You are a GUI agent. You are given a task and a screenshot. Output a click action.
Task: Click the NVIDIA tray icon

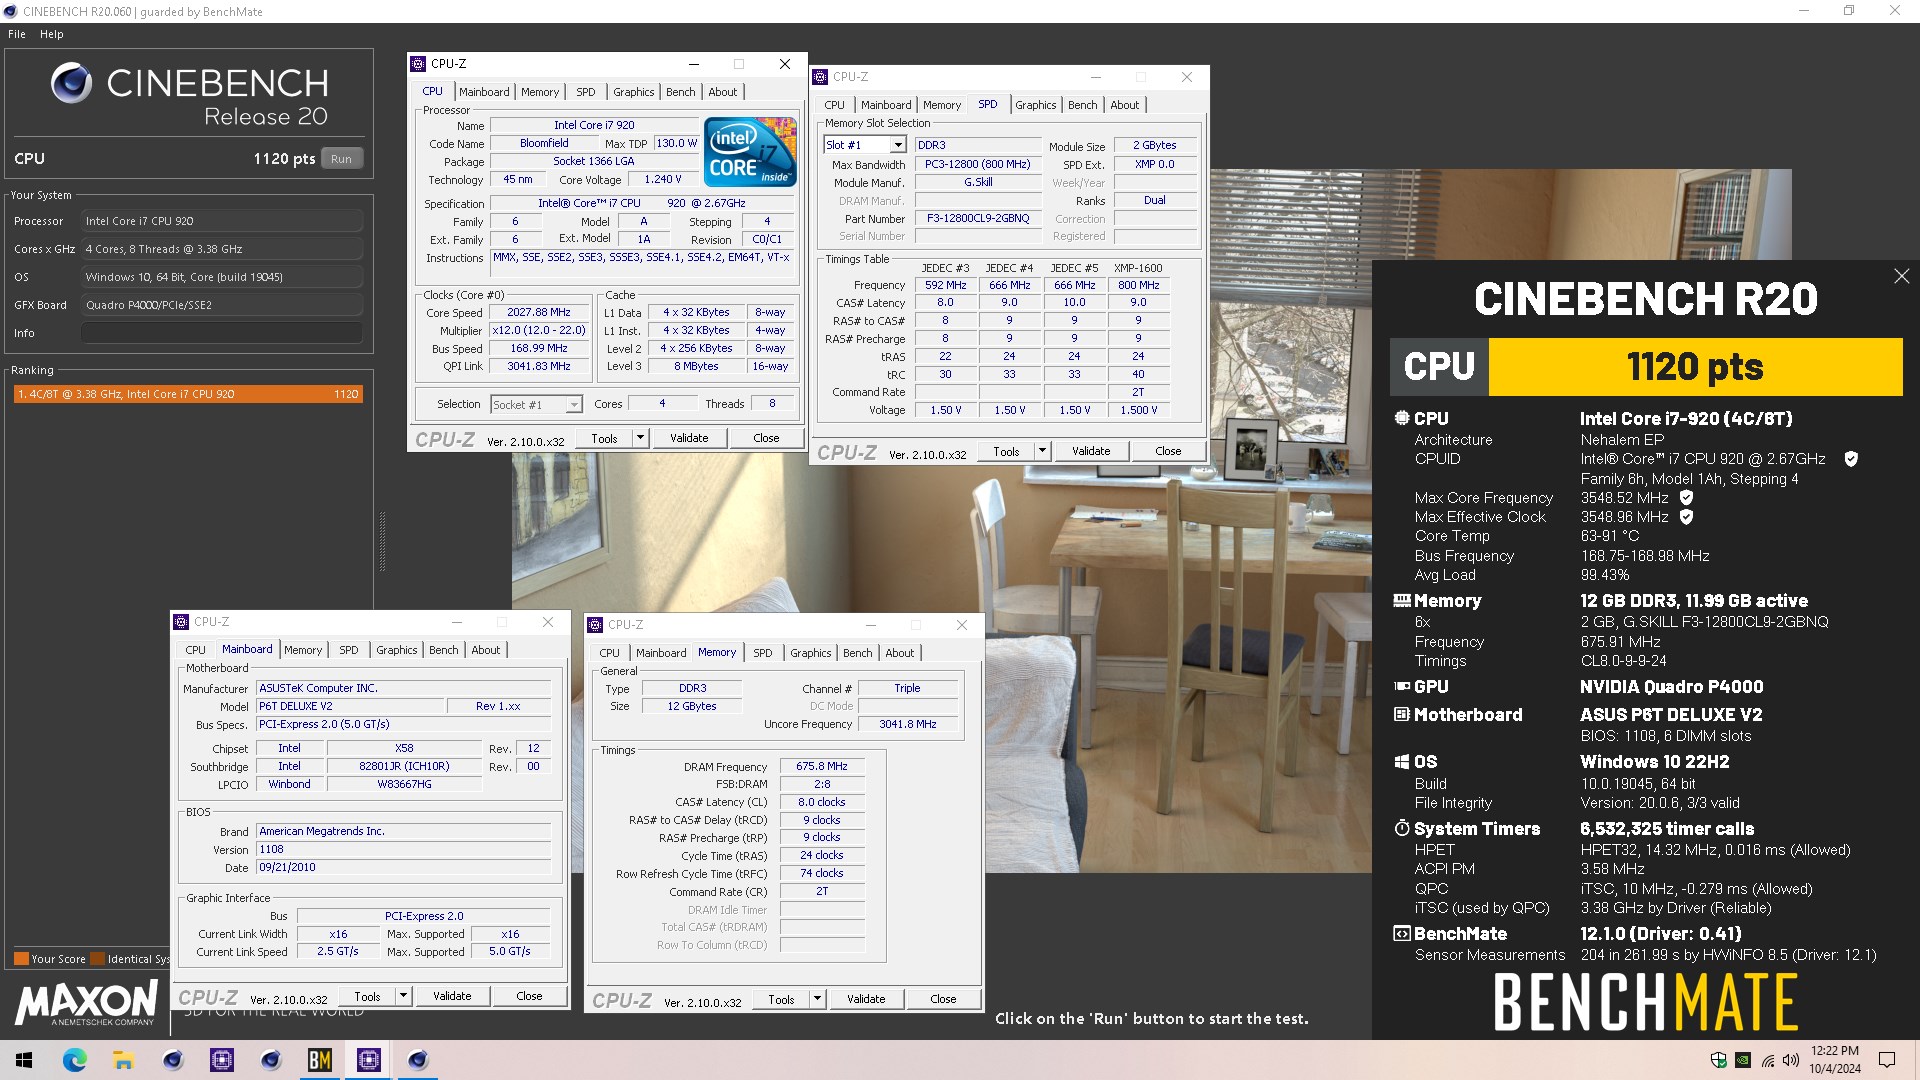(1743, 1060)
